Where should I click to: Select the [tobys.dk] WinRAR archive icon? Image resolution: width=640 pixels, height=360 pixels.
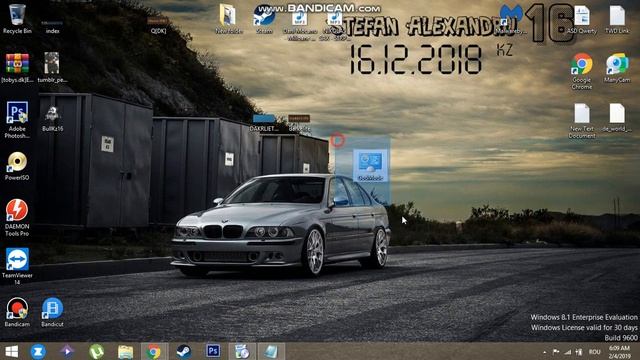coord(17,68)
